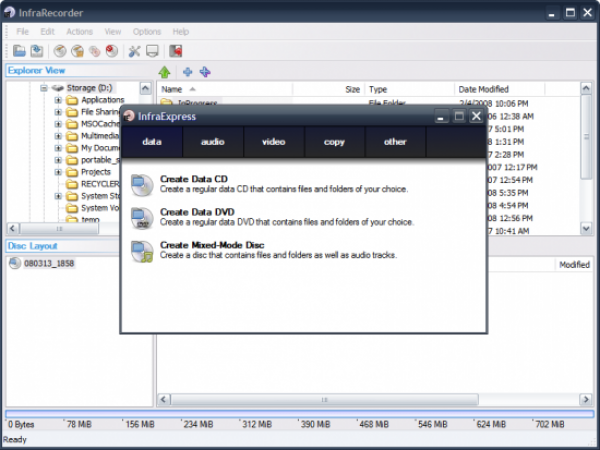This screenshot has height=450, width=600.
Task: Go up one folder with green arrow
Action: point(165,72)
